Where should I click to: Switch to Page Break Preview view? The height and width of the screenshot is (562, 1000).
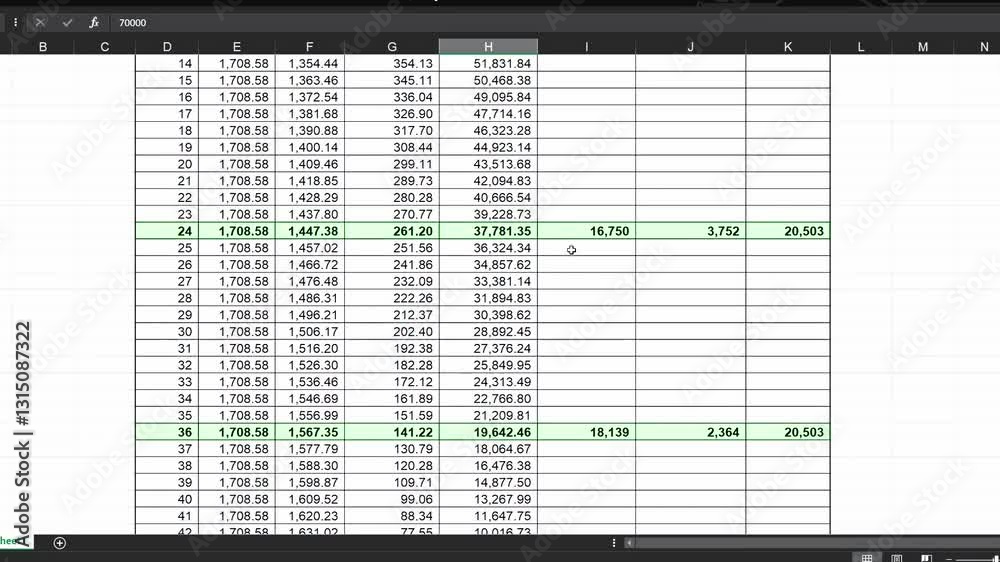point(927,558)
